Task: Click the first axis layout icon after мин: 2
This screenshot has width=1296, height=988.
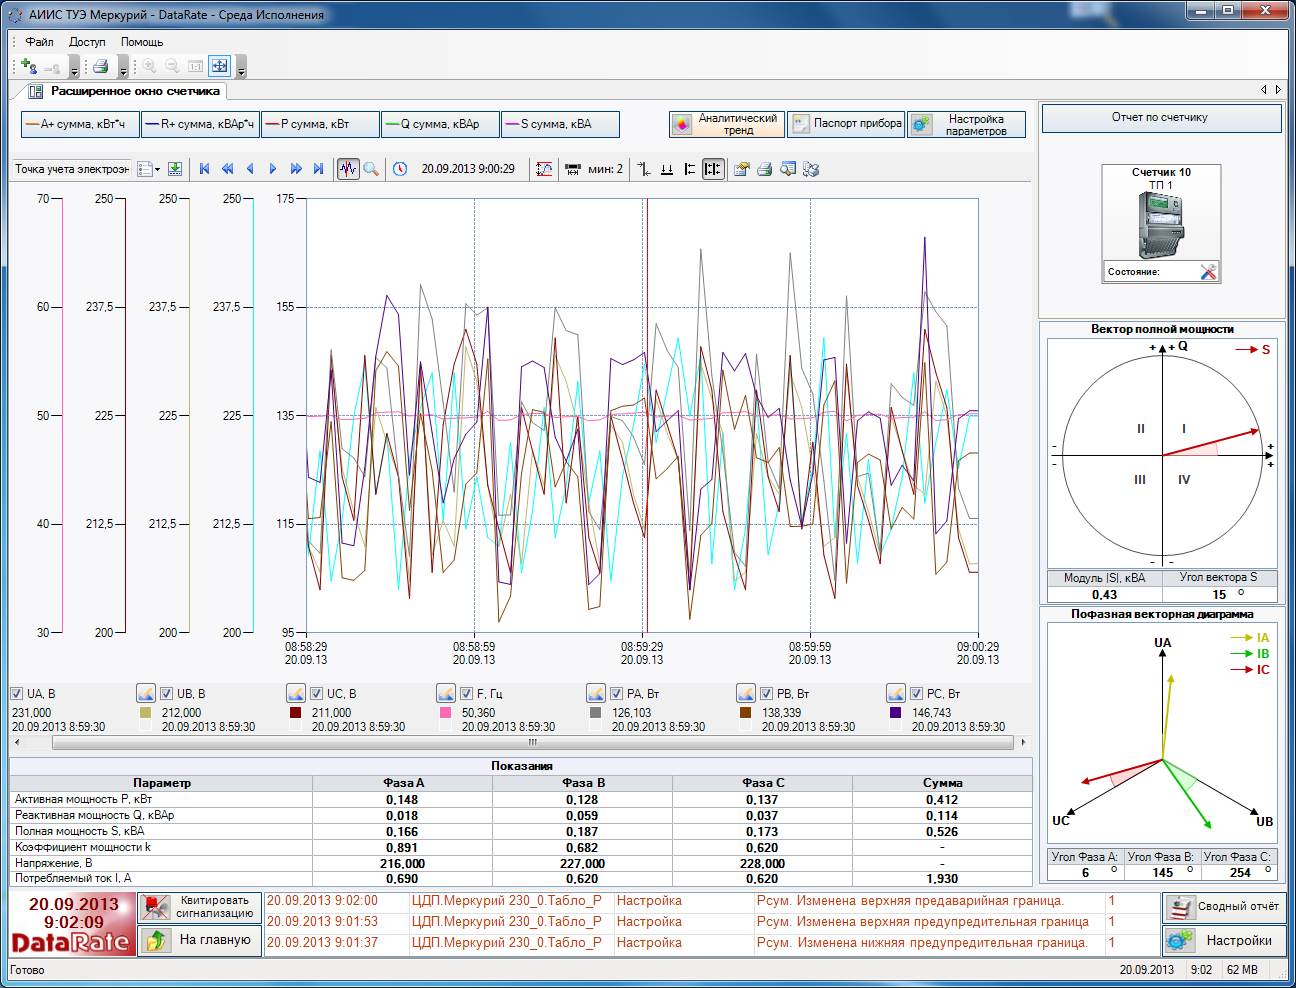Action: [644, 169]
